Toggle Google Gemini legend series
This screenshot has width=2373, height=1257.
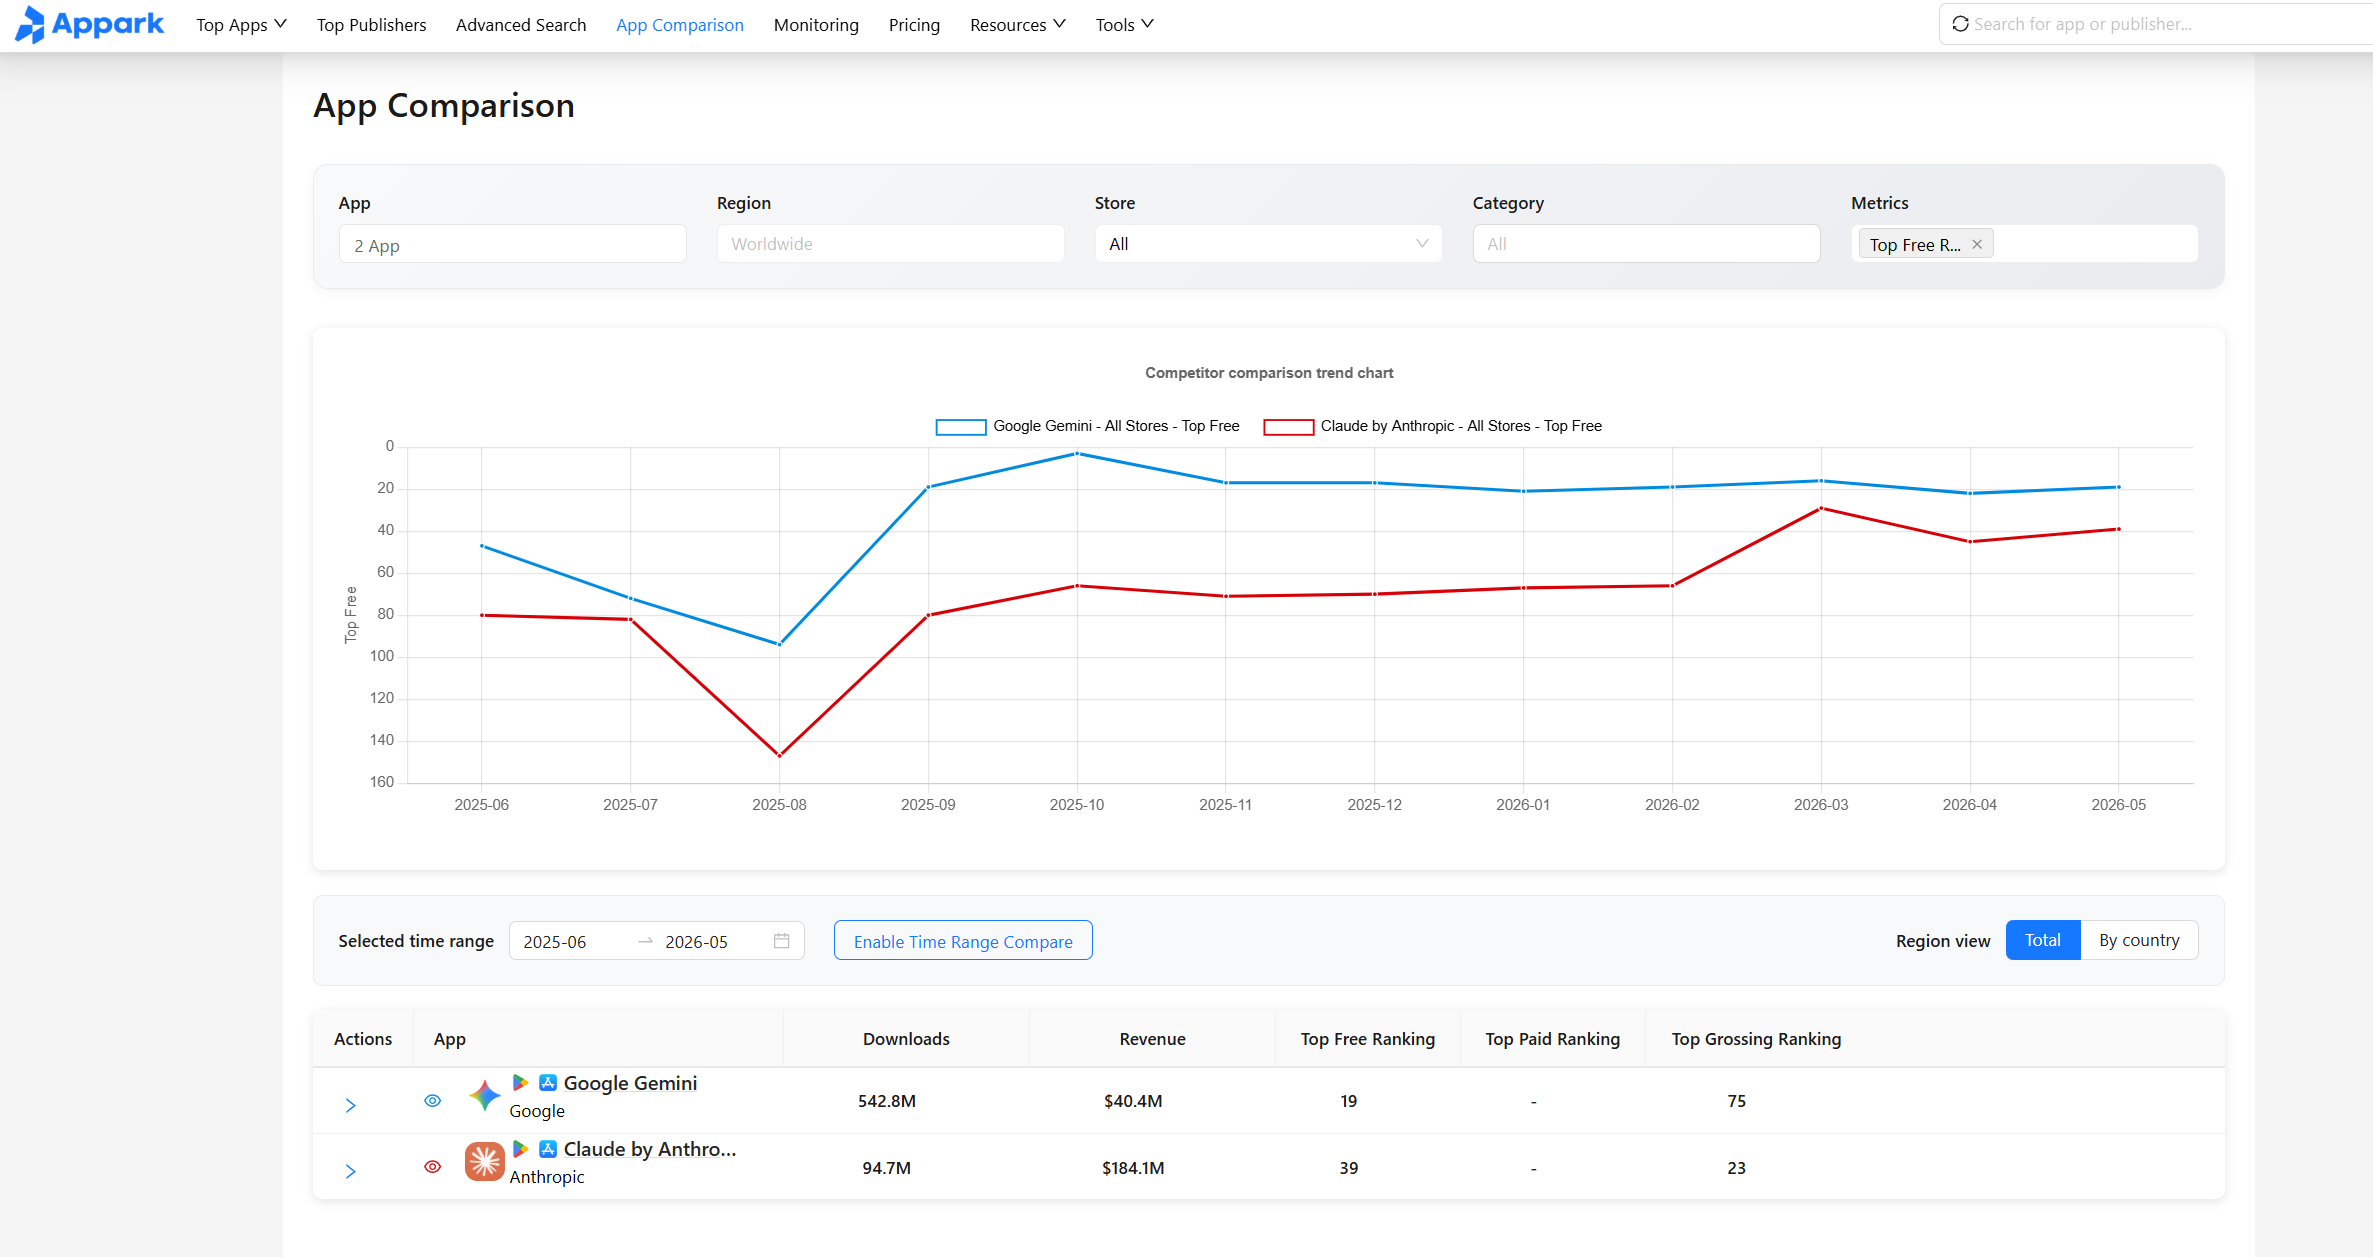click(1087, 426)
